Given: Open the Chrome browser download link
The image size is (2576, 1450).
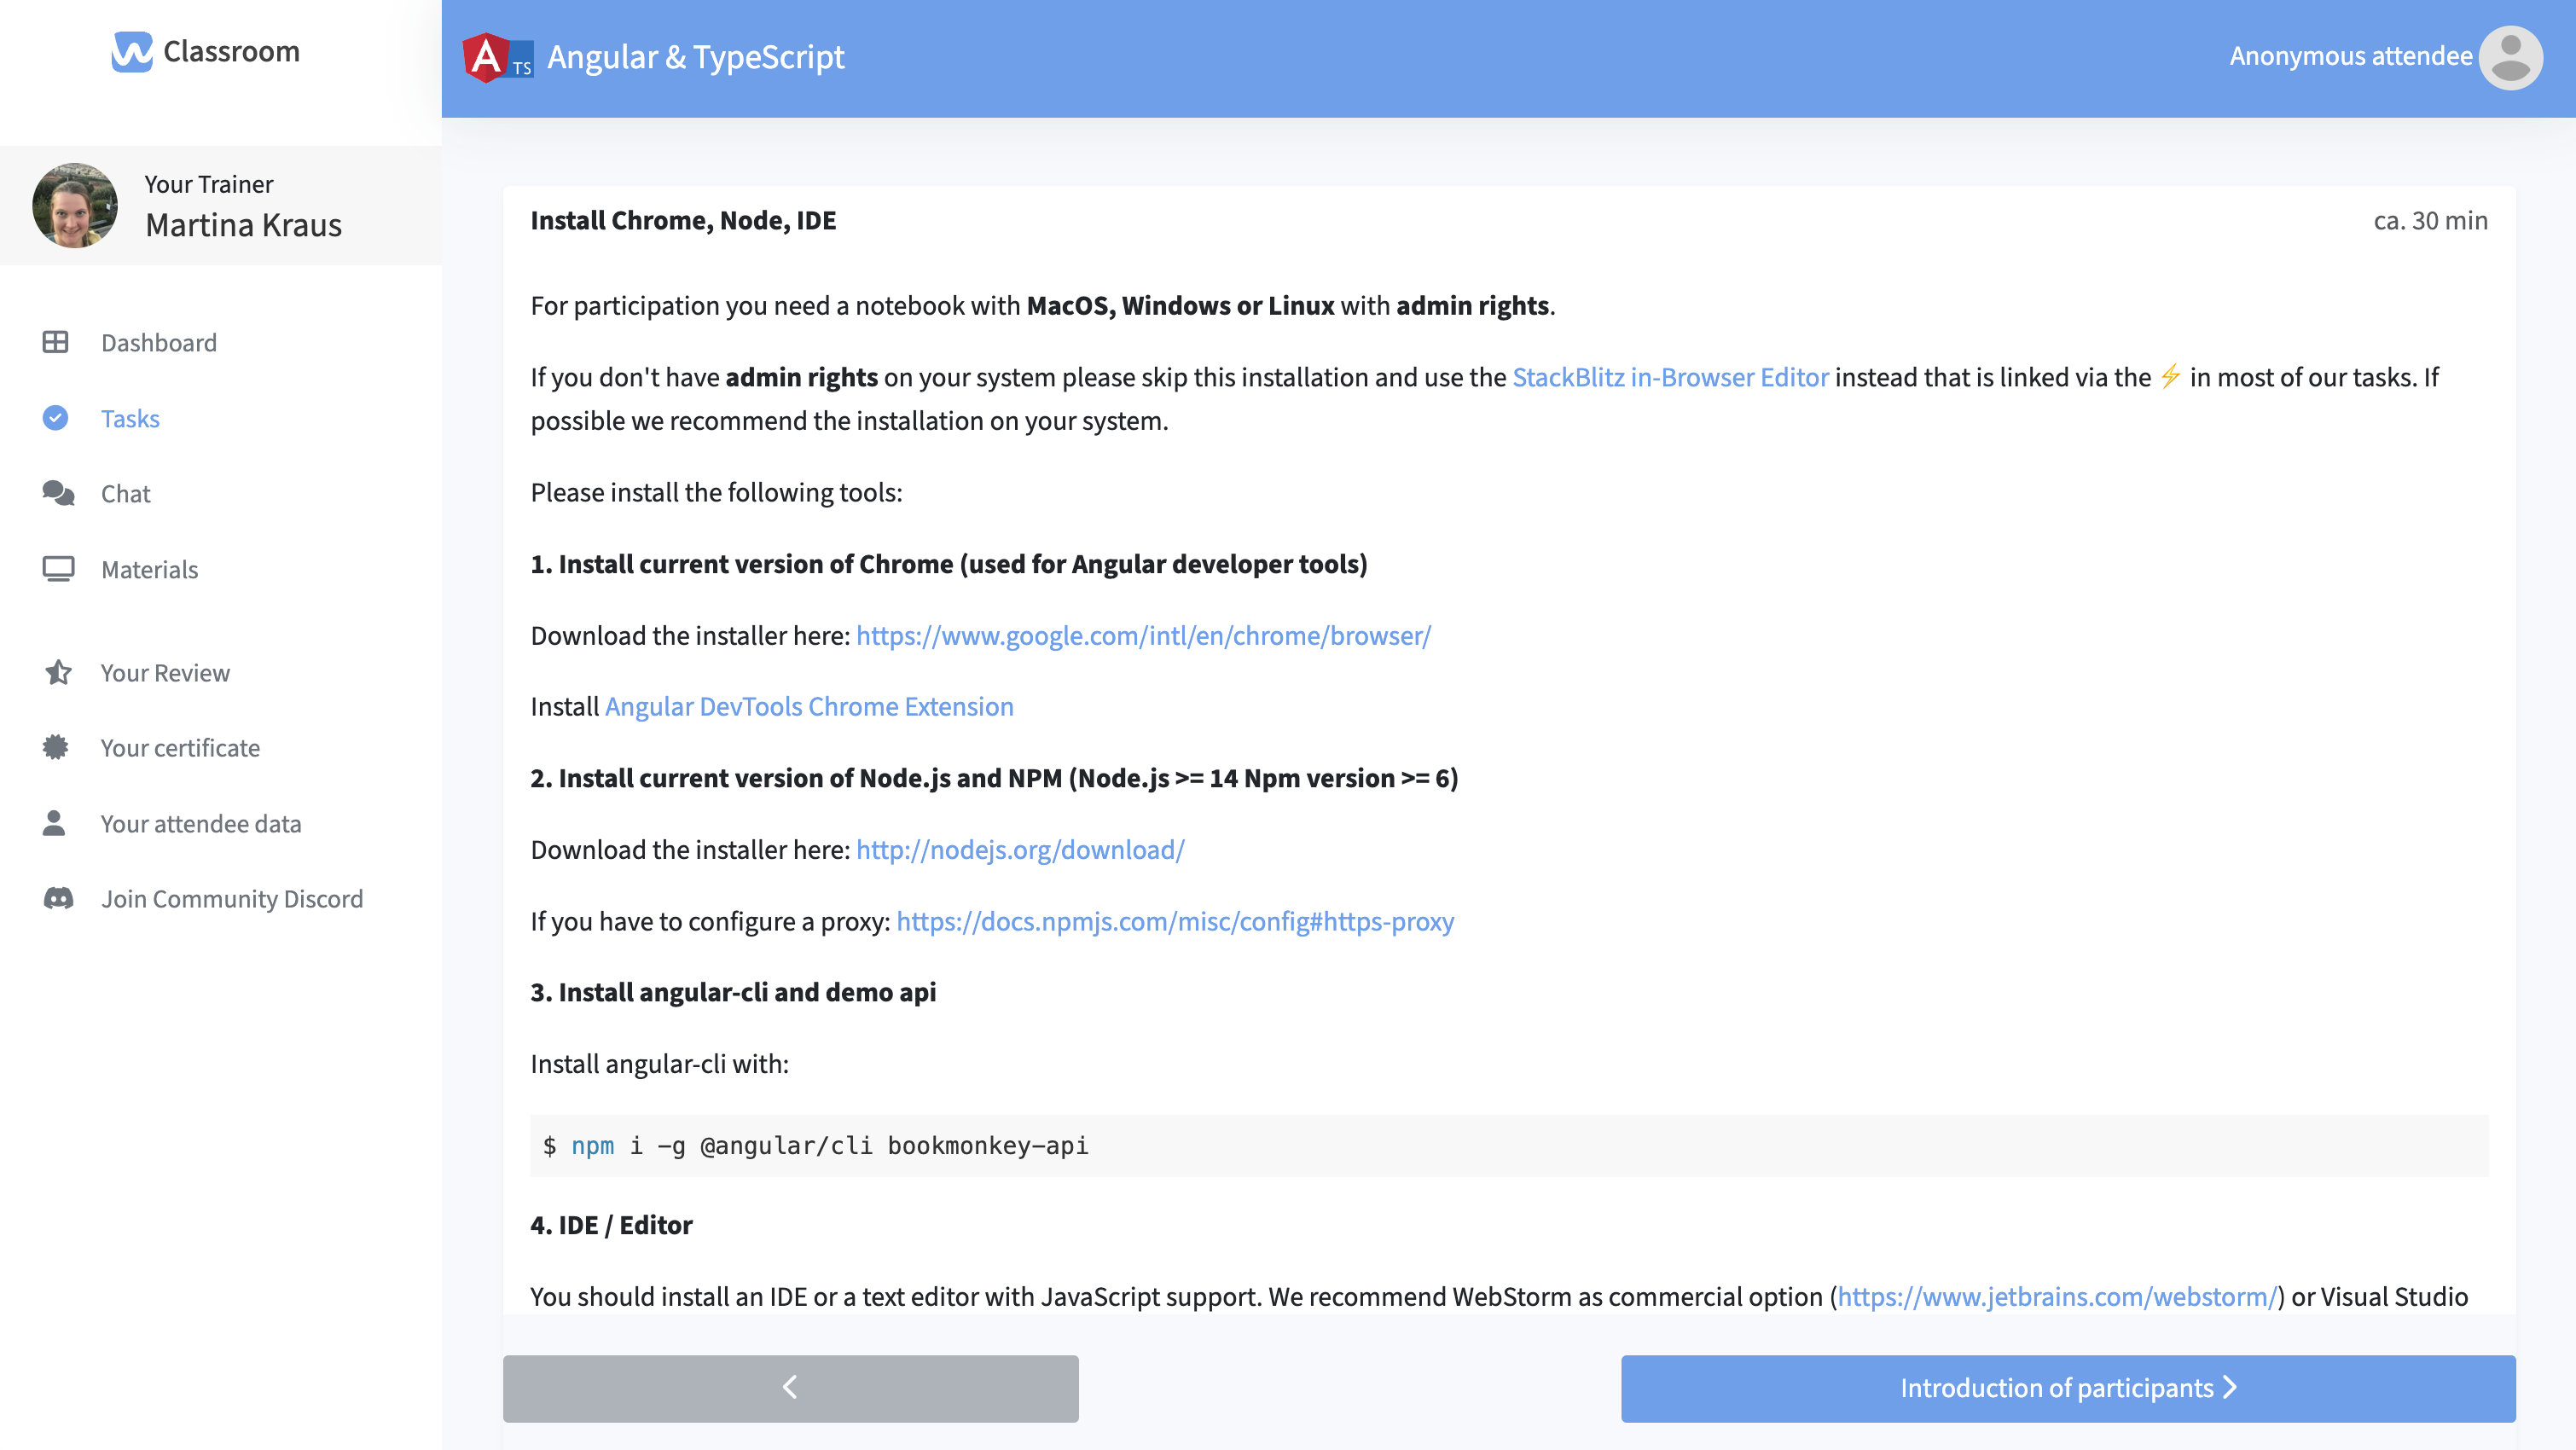Looking at the screenshot, I should (1143, 634).
